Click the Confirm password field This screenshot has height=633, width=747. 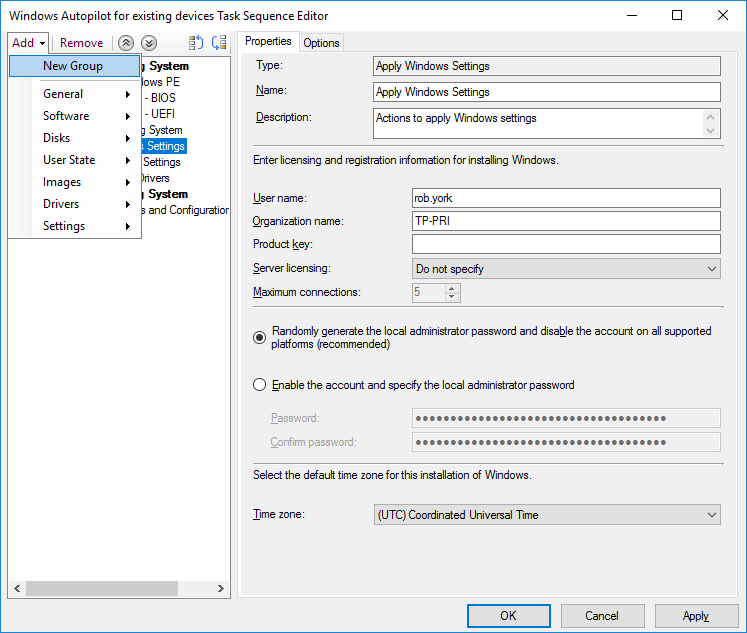pos(566,442)
